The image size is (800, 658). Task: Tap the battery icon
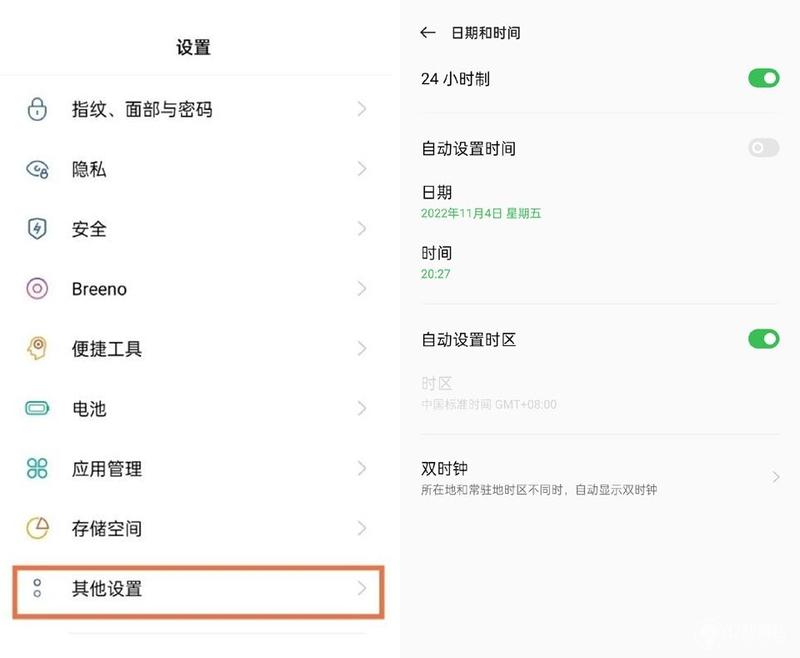37,408
